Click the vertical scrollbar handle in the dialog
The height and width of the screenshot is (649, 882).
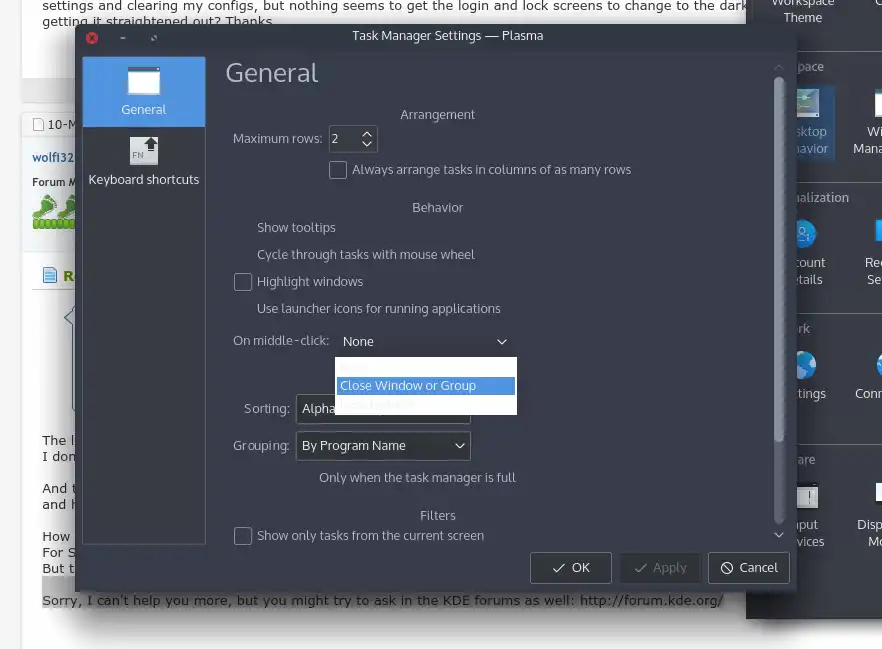click(779, 259)
